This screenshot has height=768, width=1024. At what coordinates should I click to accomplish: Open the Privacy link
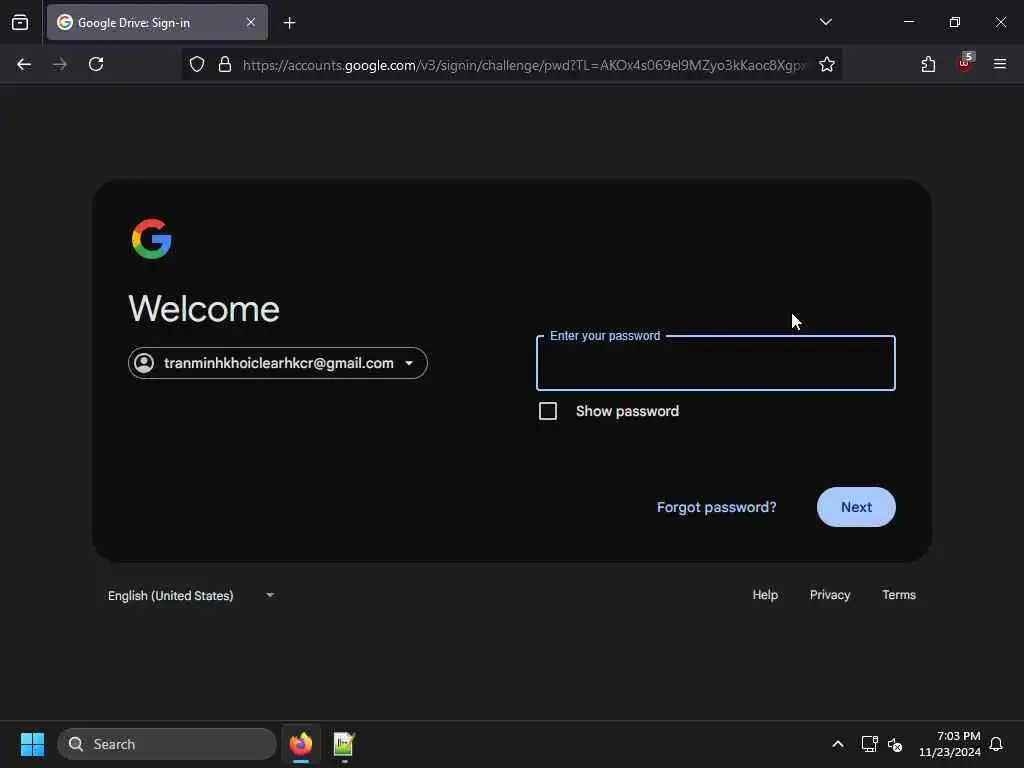[830, 595]
